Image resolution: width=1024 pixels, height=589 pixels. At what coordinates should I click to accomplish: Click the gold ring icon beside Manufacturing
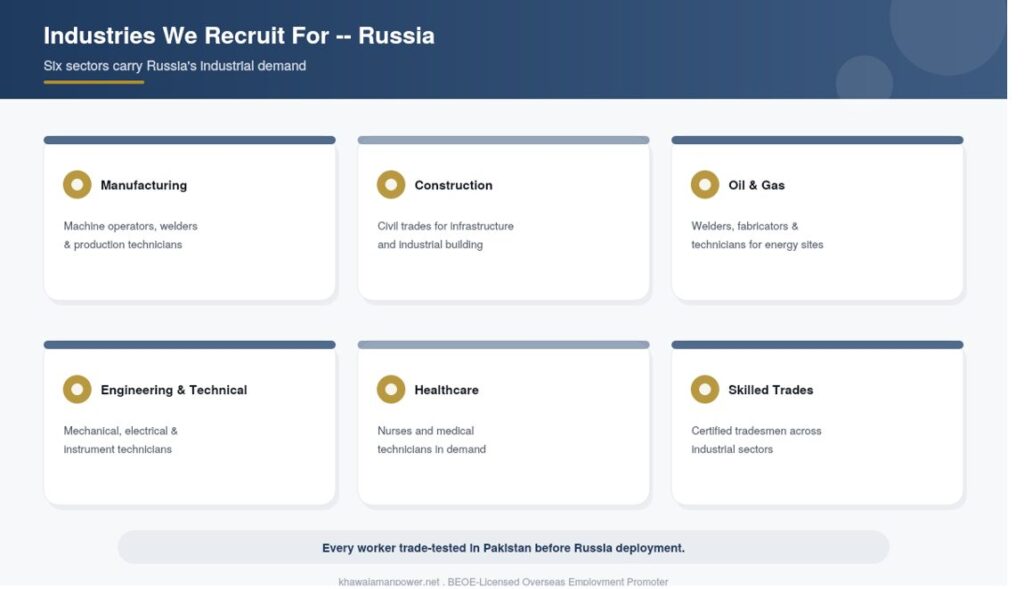(x=77, y=185)
